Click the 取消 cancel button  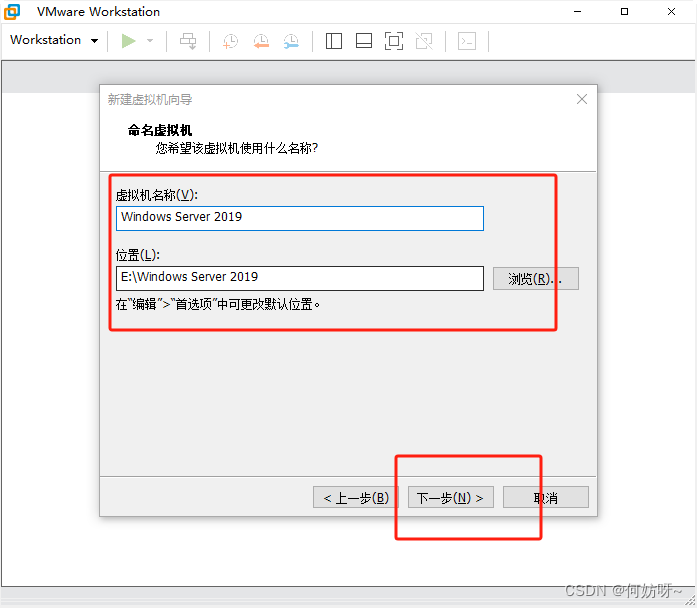(546, 497)
